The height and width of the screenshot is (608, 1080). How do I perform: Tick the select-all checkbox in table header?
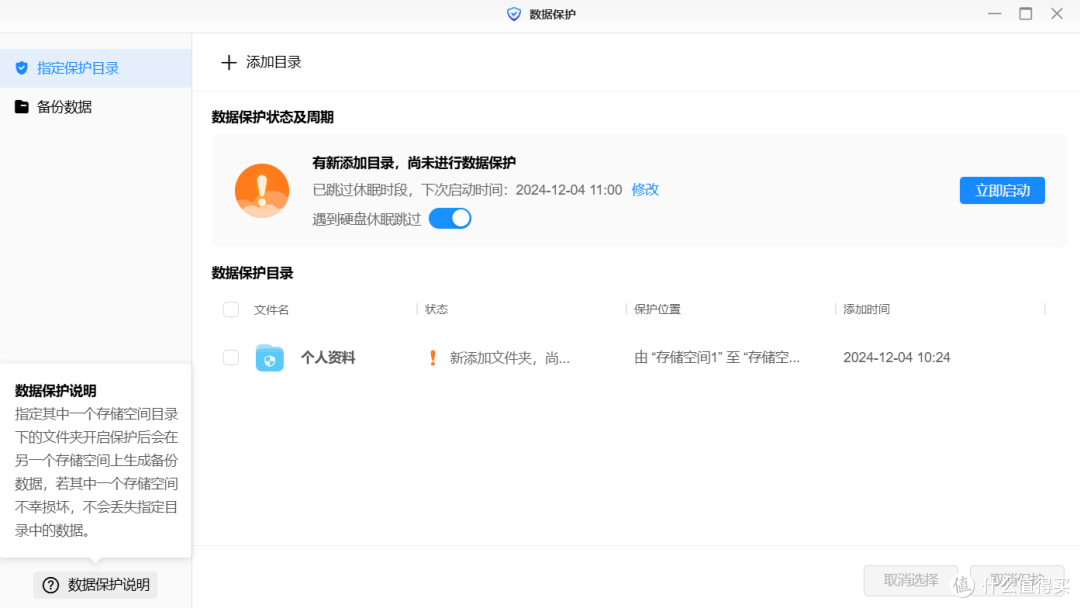(231, 309)
